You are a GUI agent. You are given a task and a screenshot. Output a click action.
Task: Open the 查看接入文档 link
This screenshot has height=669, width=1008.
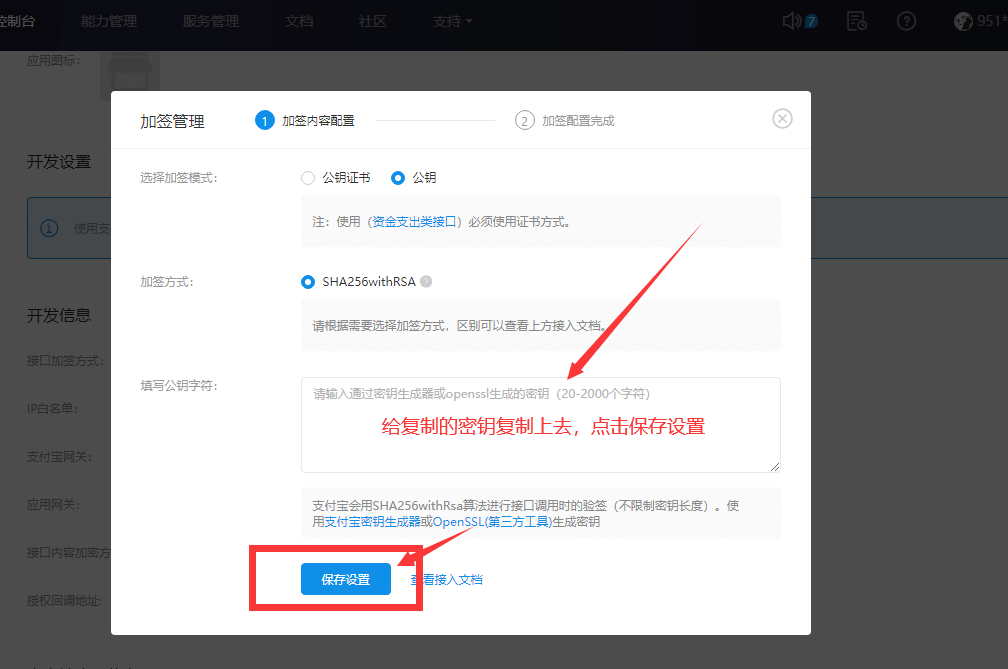[x=449, y=578]
